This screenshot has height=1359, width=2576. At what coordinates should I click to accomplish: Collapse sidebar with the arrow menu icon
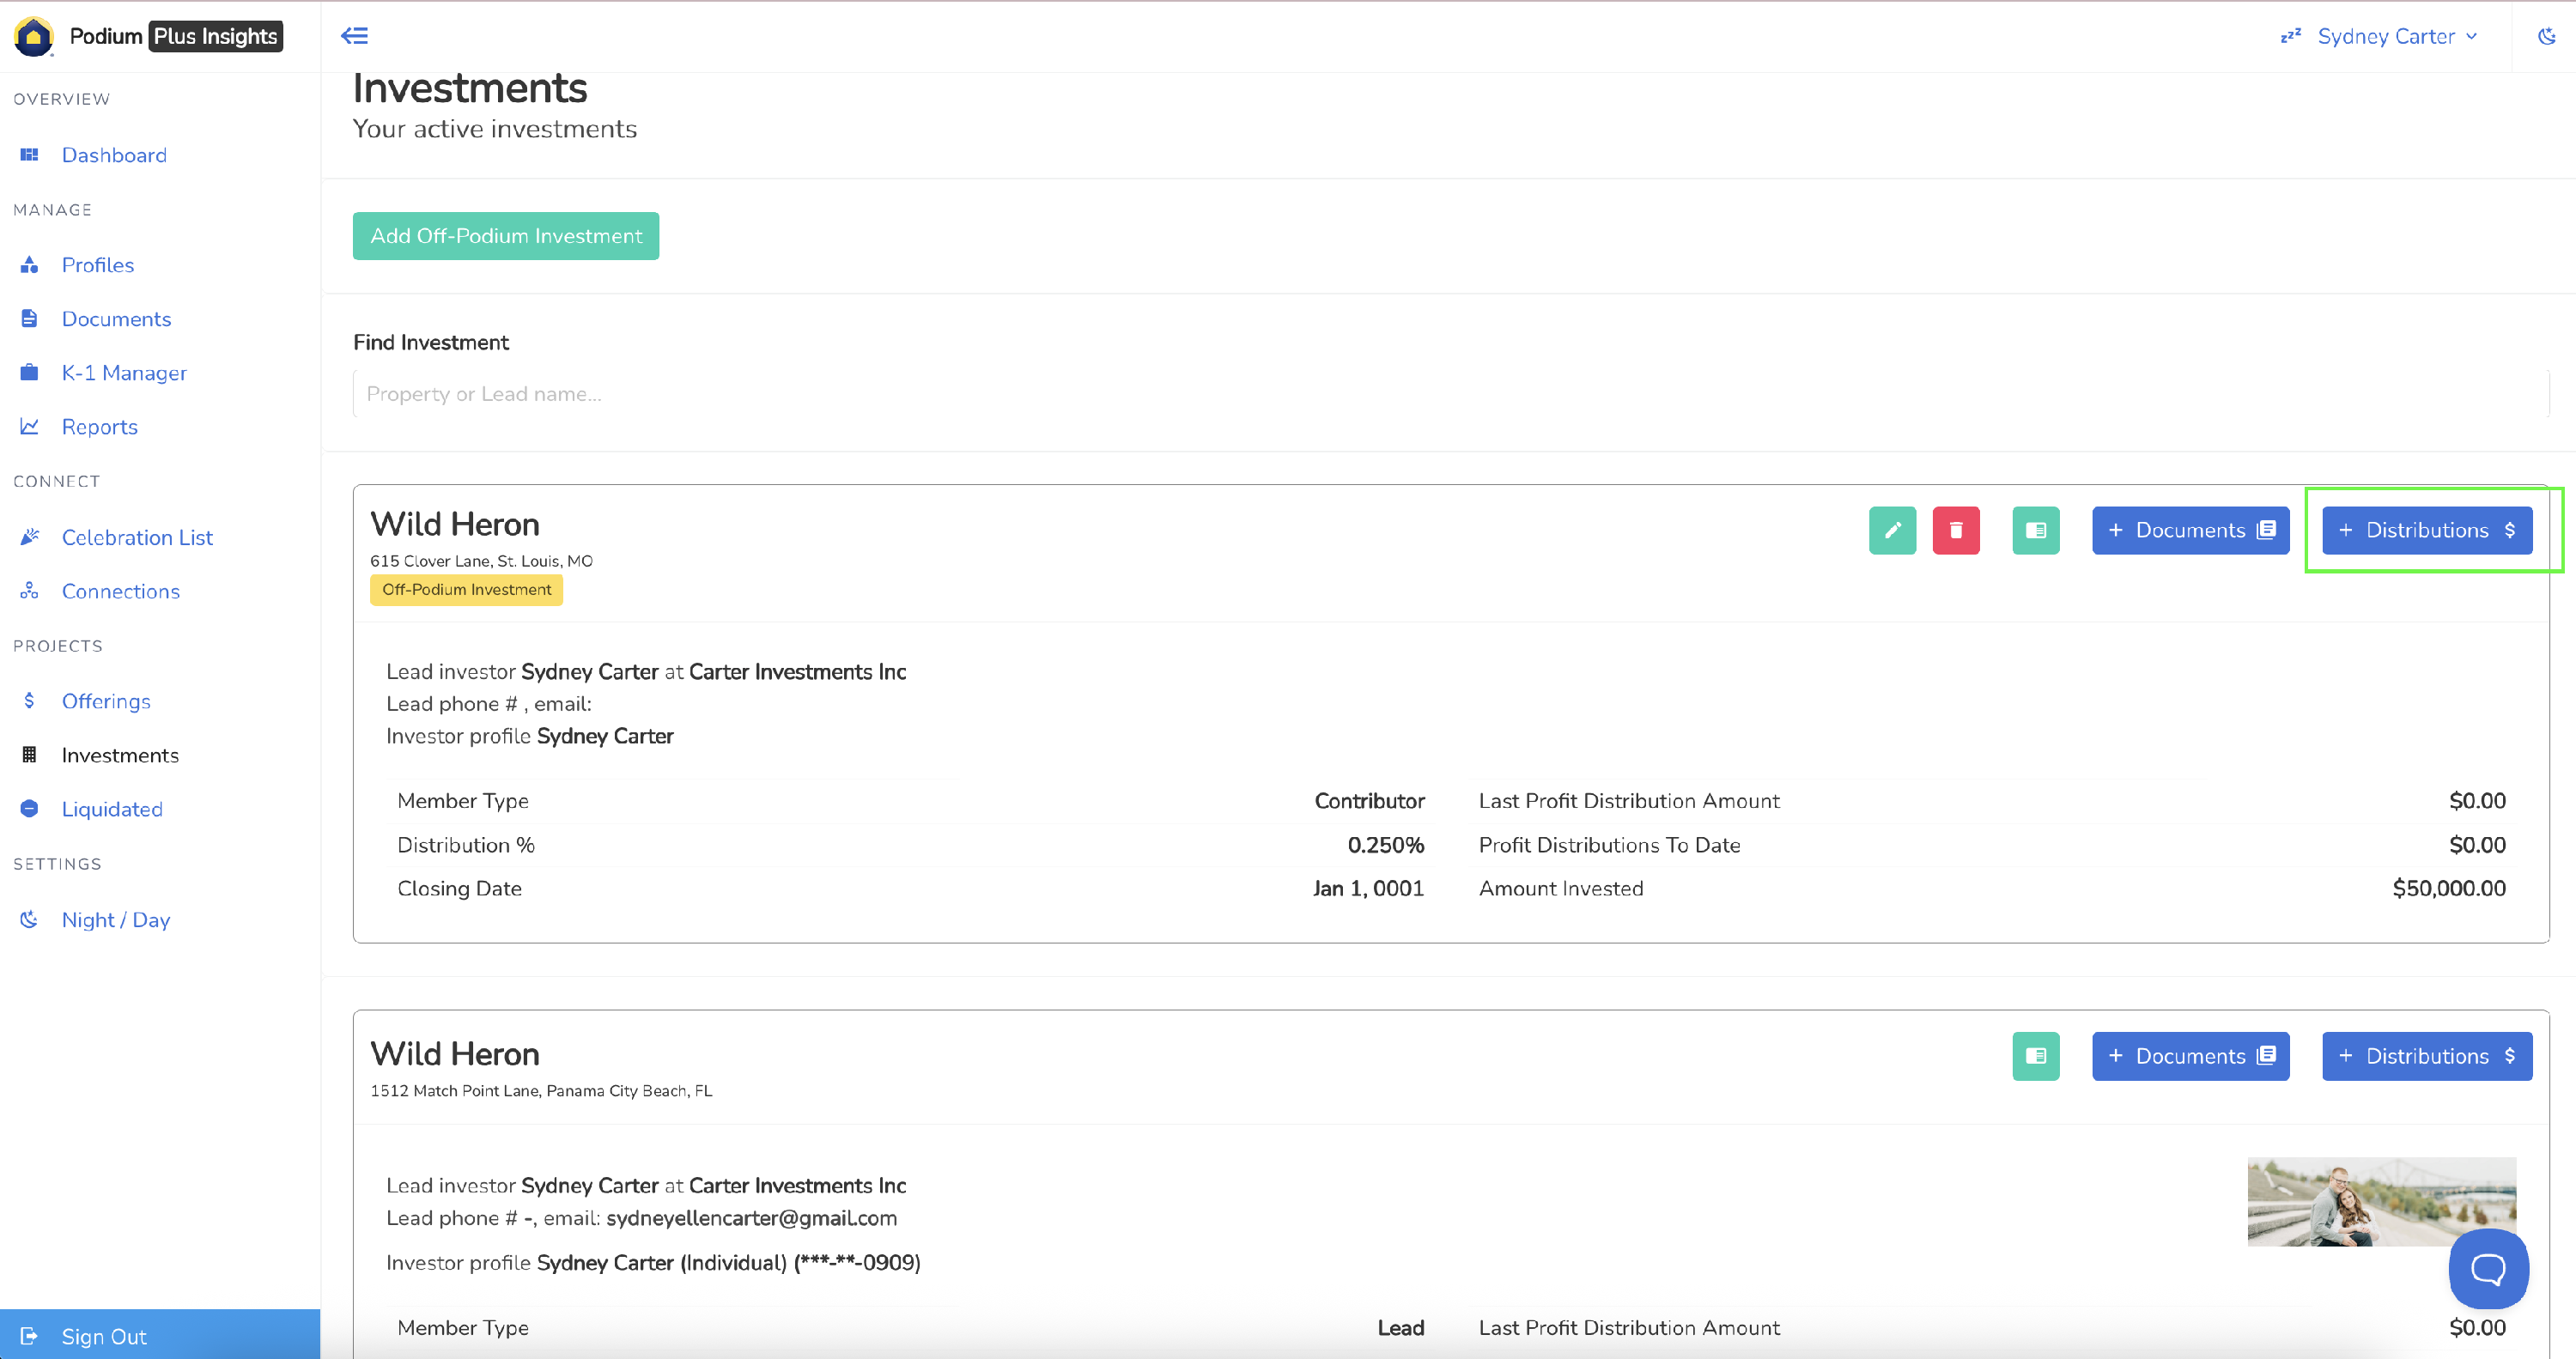pos(354,36)
